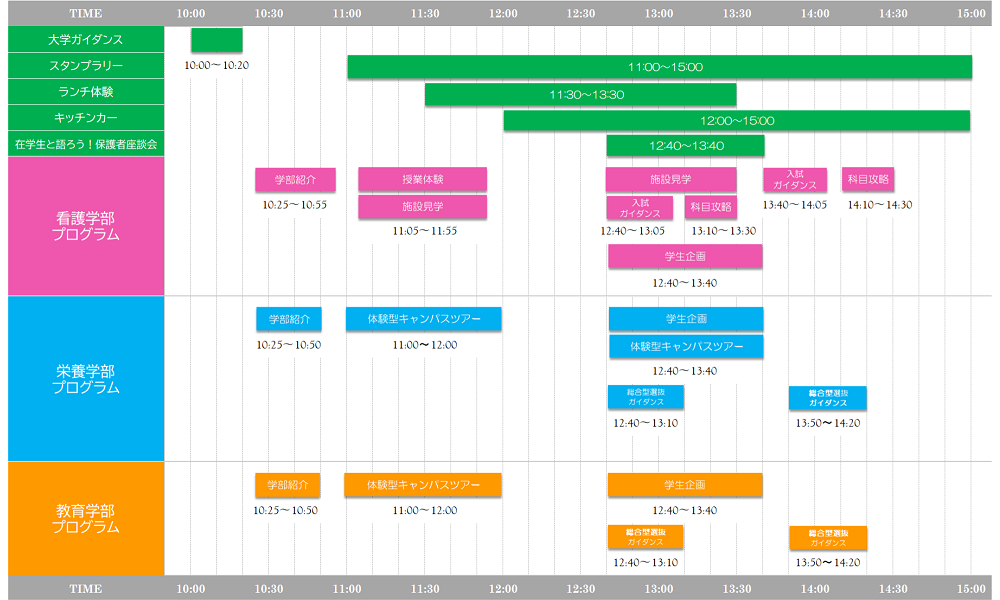Image resolution: width=1000 pixels, height=600 pixels.
Task: Click the orange 教育学部プログラム category label
Action: coord(85,518)
